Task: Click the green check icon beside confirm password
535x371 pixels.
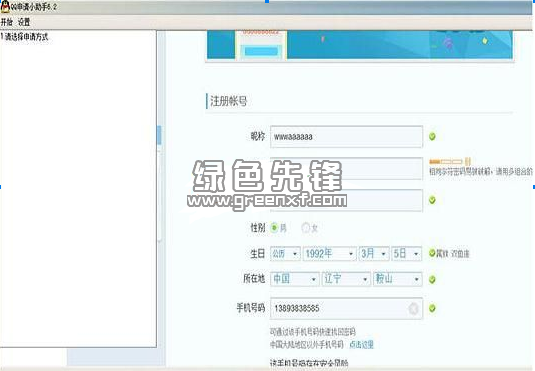Action: point(432,200)
